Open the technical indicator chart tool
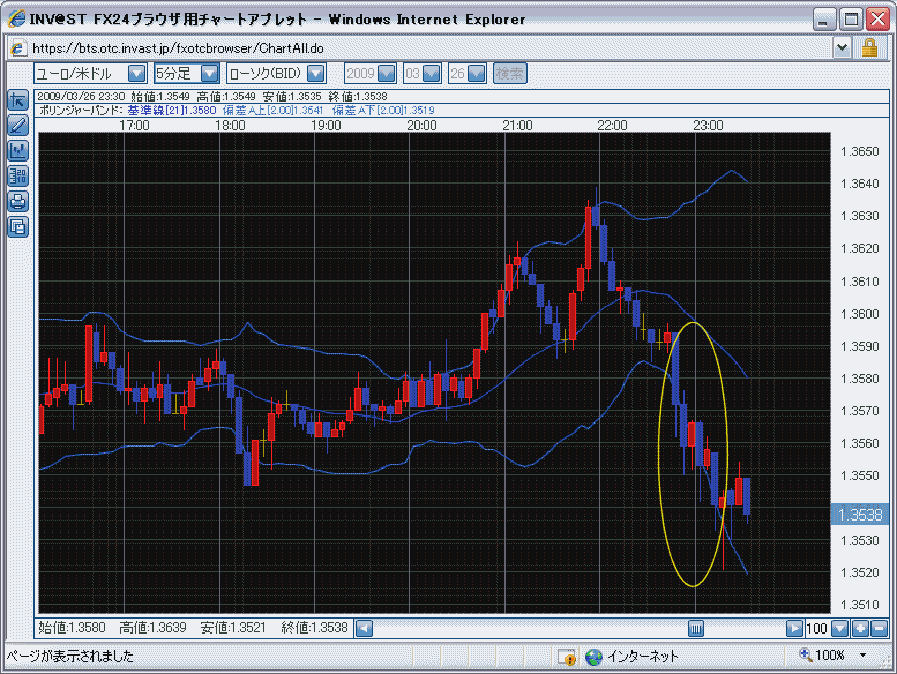Screen dimensions: 897x674 pos(17,151)
